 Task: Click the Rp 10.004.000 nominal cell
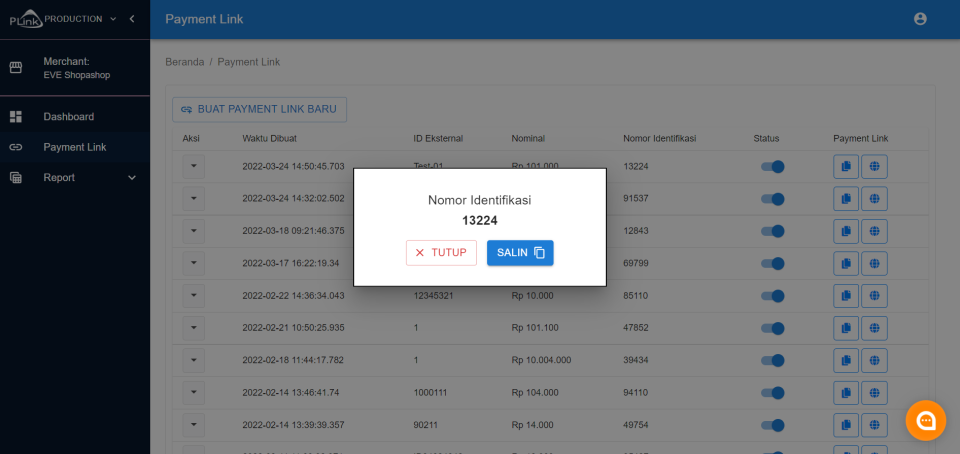click(x=541, y=360)
